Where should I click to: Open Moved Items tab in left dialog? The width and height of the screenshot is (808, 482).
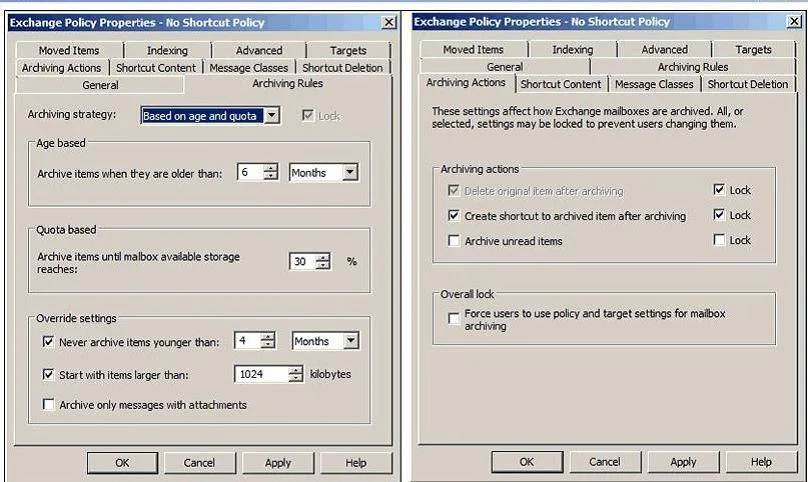tap(69, 51)
